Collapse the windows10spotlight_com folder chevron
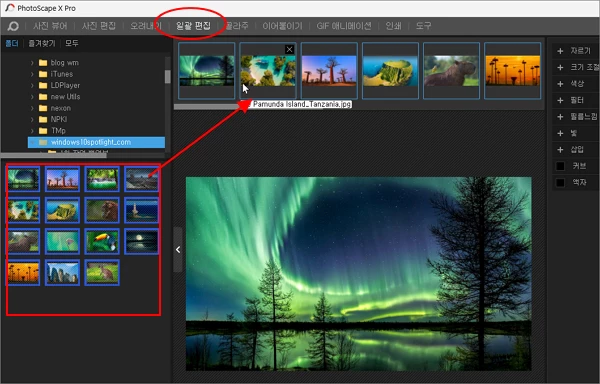This screenshot has width=600, height=384. click(x=32, y=142)
